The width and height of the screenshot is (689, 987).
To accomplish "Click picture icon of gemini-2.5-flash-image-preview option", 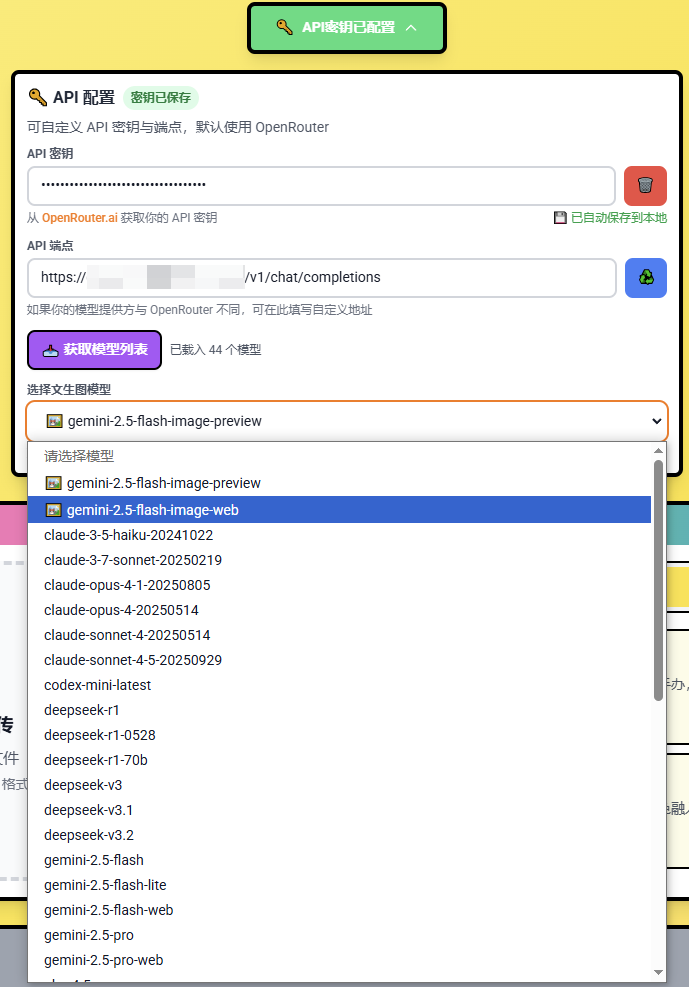I will point(53,483).
